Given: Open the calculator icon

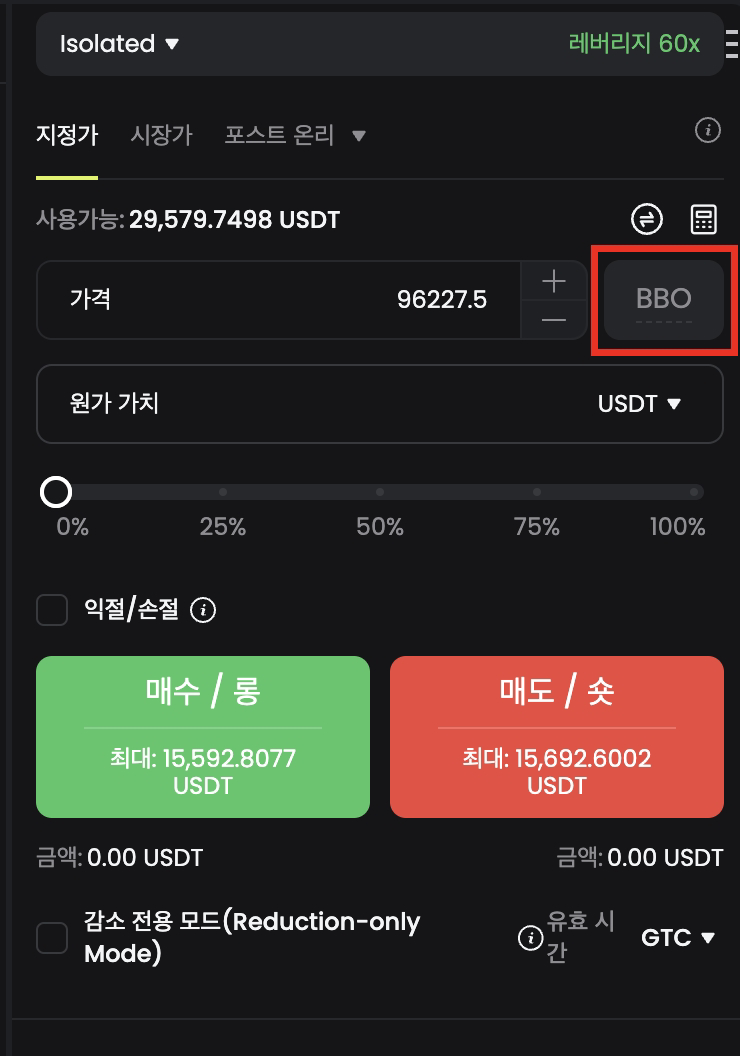Looking at the screenshot, I should click(x=704, y=219).
